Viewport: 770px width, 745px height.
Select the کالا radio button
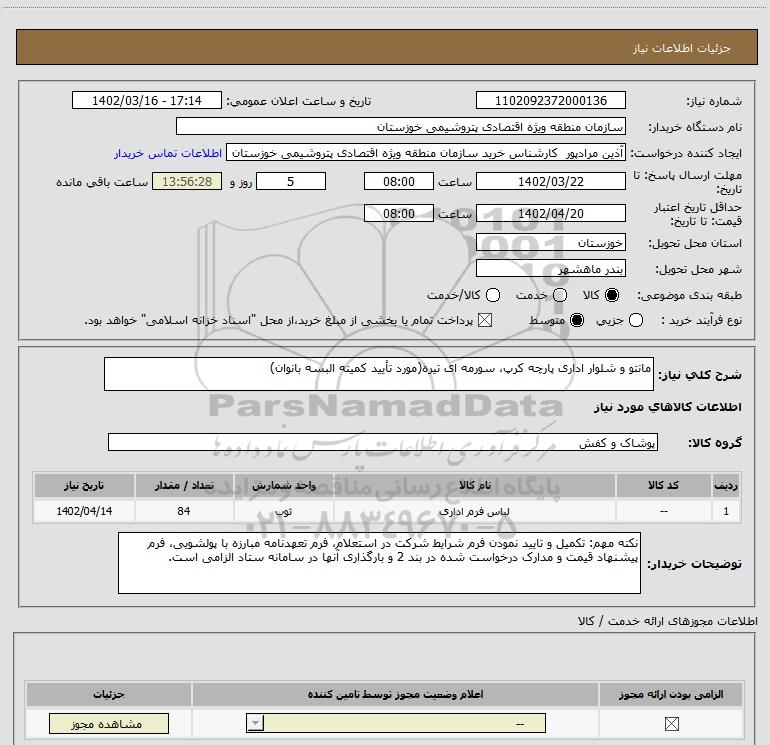click(611, 295)
